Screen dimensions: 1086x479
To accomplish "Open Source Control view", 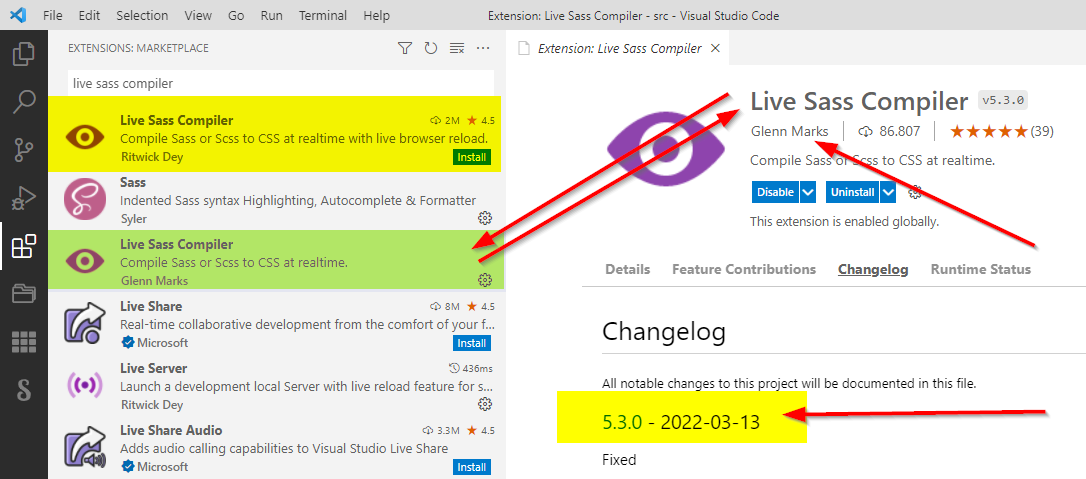I will pos(24,150).
